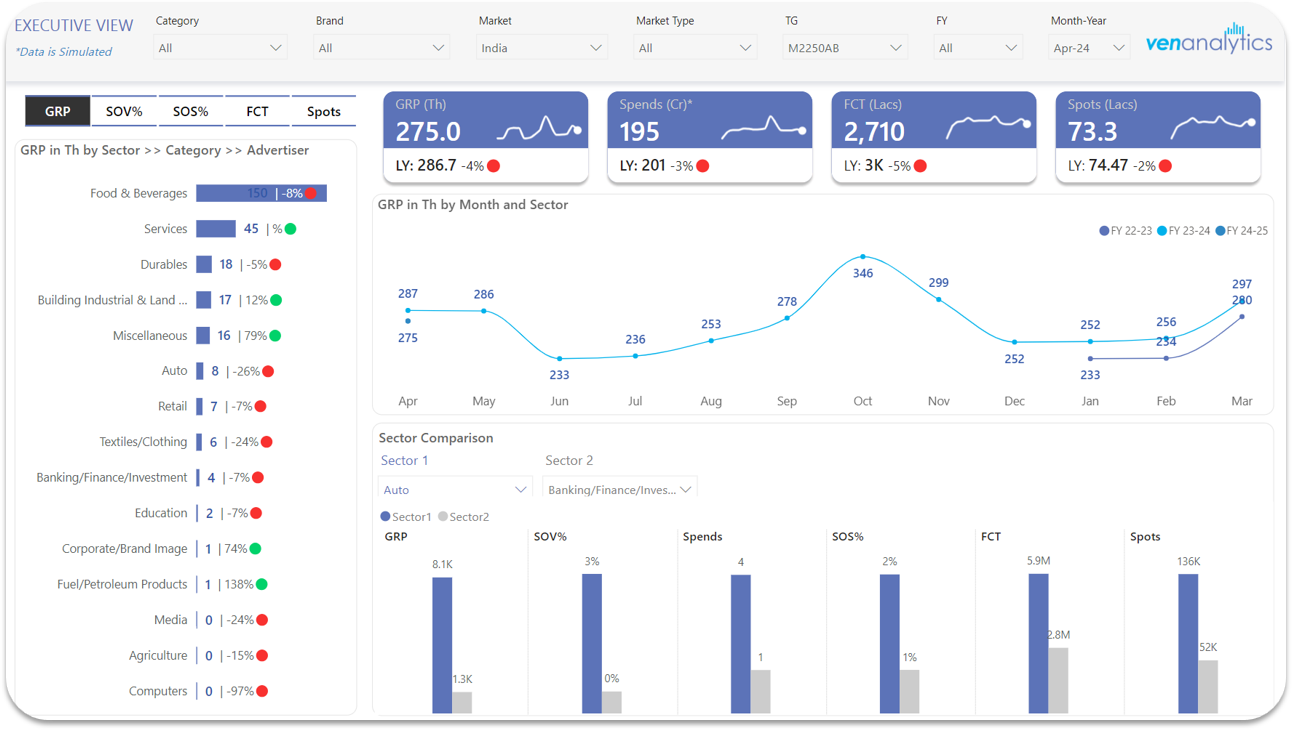The height and width of the screenshot is (730, 1292).
Task: Click the FY 22-23 legend marker
Action: pyautogui.click(x=1104, y=231)
